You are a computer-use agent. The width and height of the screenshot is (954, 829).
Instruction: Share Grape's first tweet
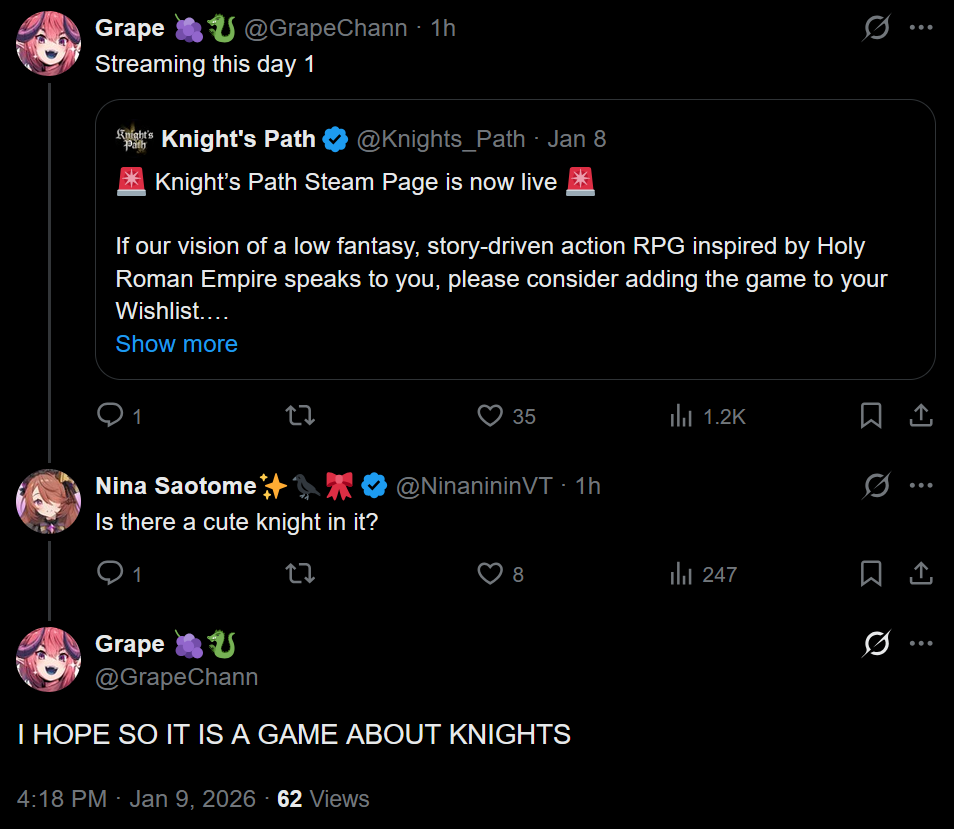coord(921,415)
